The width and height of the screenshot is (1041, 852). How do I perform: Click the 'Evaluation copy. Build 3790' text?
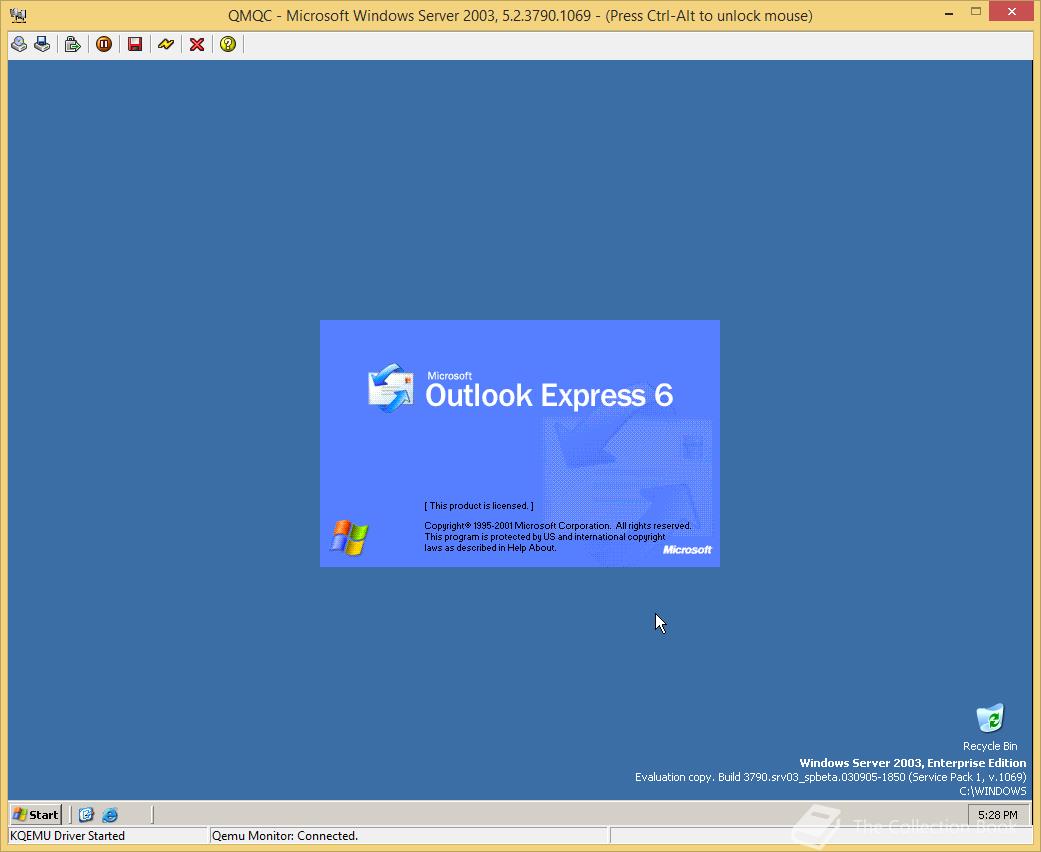831,777
